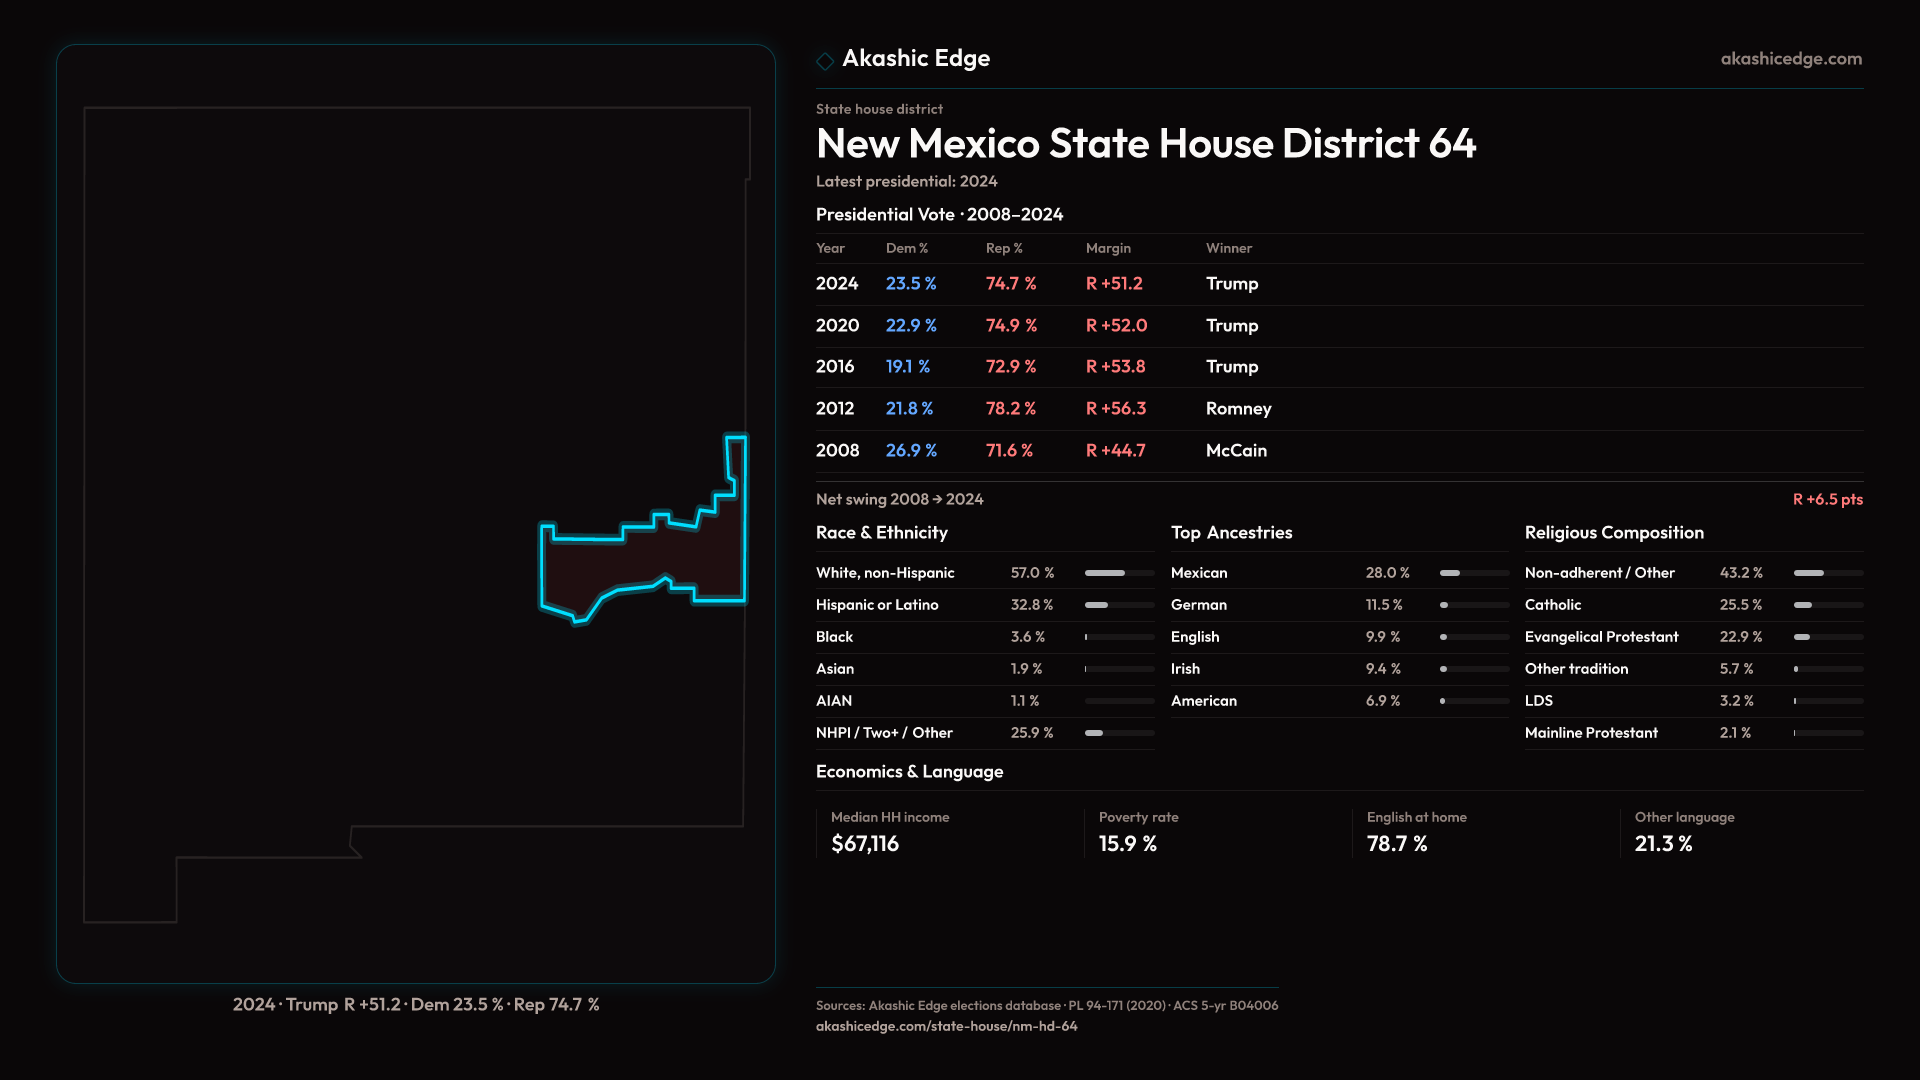Click the R +6.5 pts net swing value
Screen dimensions: 1920x1080
(x=1827, y=499)
